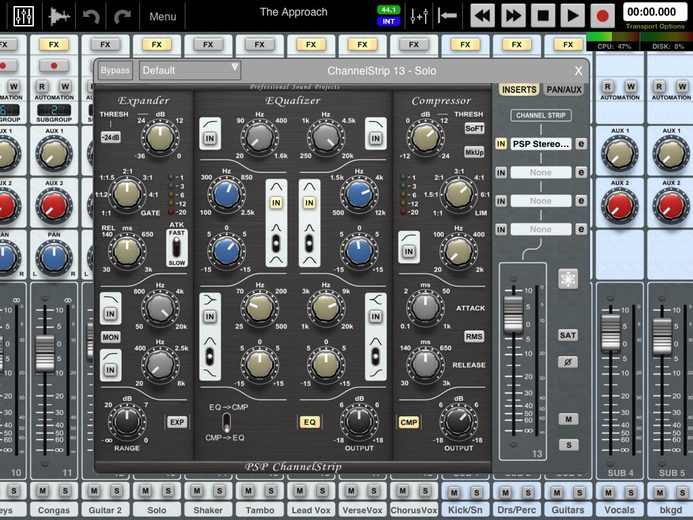Open FX on channel 11 strip
This screenshot has height=520, width=693.
coord(54,44)
